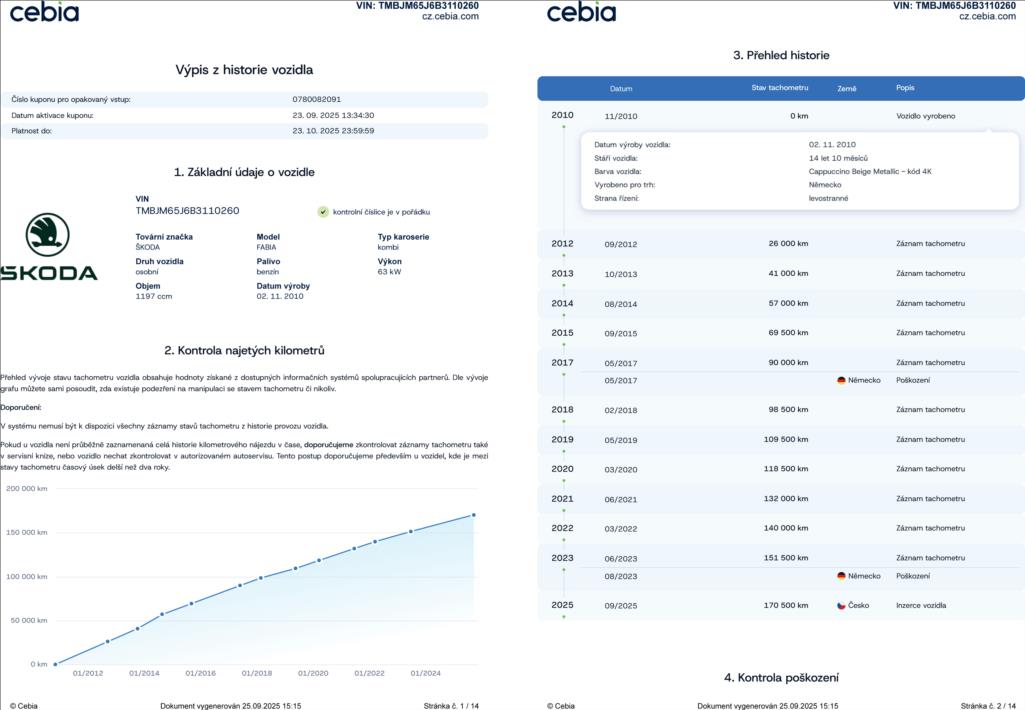Open the cz.cebia.com link on page 1
Image resolution: width=1025 pixels, height=710 pixels.
click(x=450, y=16)
